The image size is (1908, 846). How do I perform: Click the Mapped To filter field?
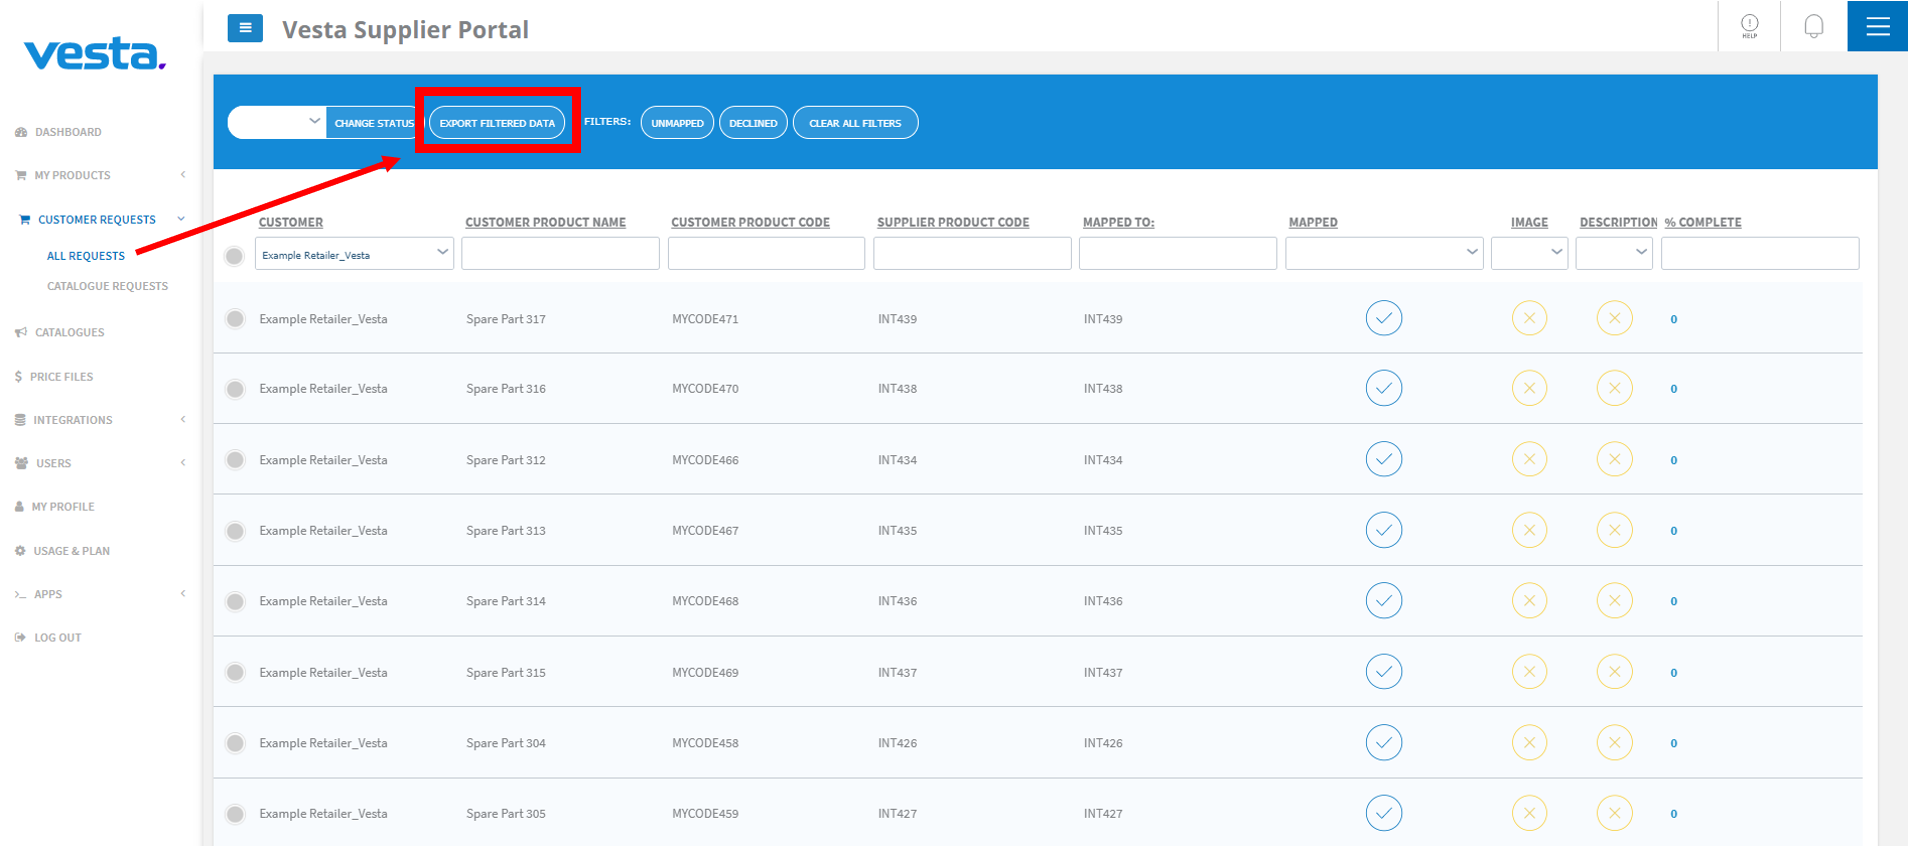tap(1178, 253)
